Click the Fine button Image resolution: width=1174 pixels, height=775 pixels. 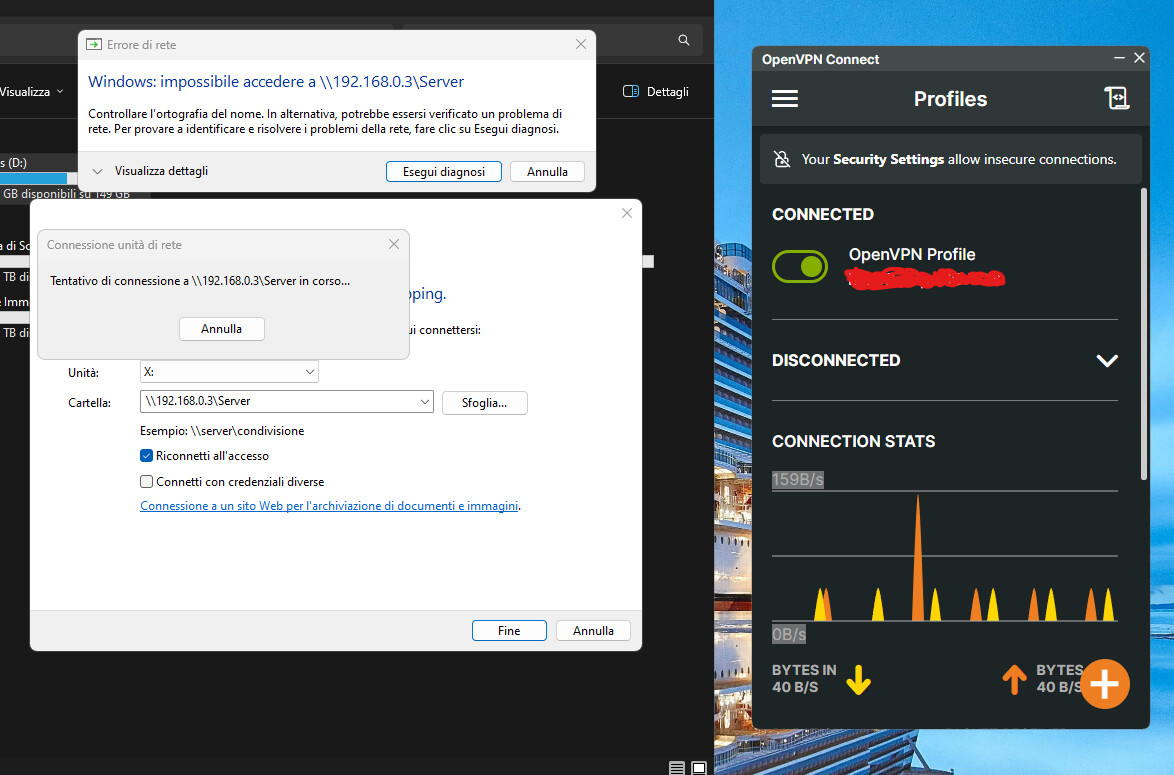point(509,630)
